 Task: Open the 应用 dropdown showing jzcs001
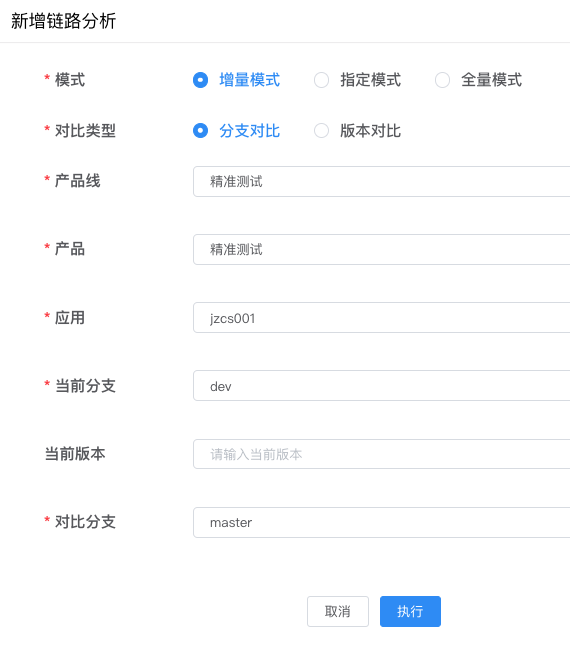[382, 318]
